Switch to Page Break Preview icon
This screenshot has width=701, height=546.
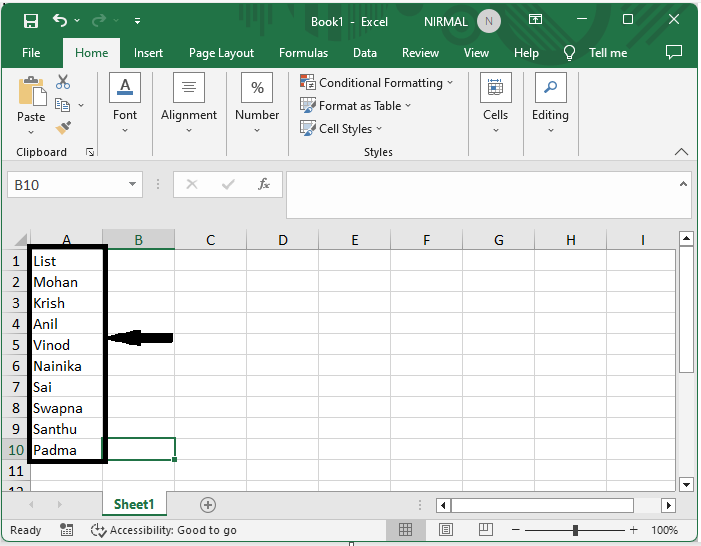click(x=486, y=530)
